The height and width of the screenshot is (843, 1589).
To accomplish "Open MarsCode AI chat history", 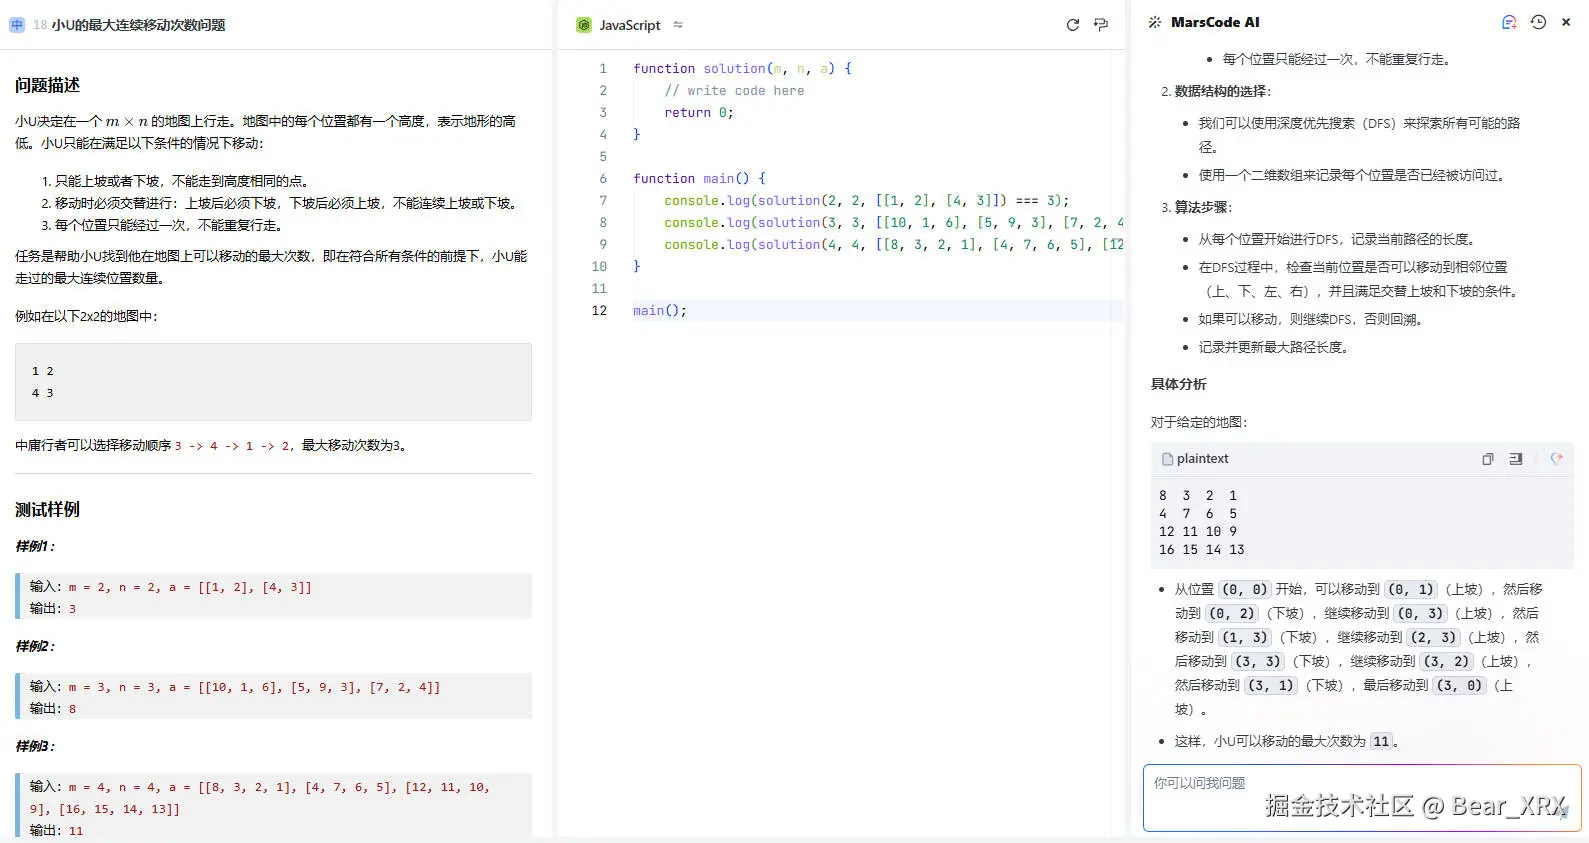I will (1538, 22).
